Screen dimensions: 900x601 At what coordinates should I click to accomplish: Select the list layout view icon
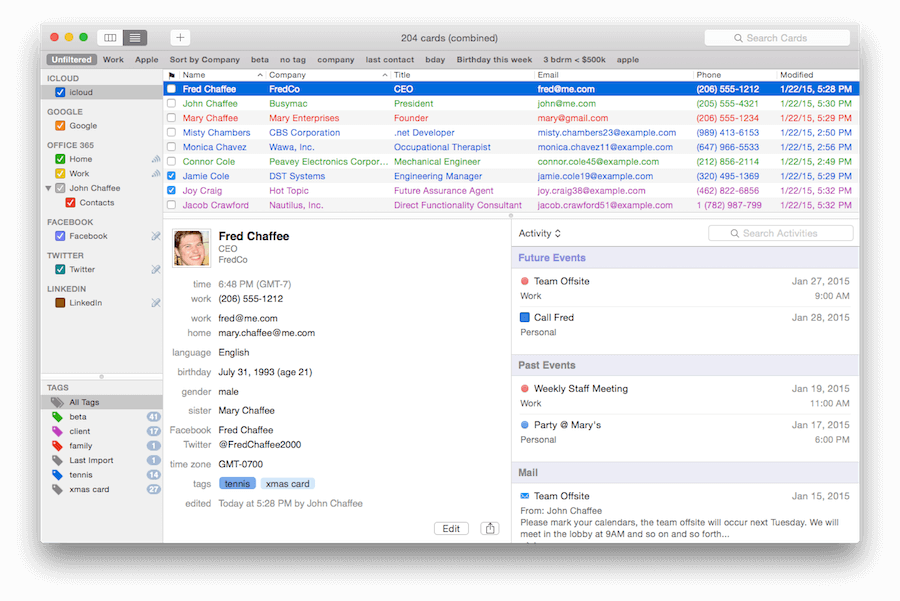coord(134,38)
